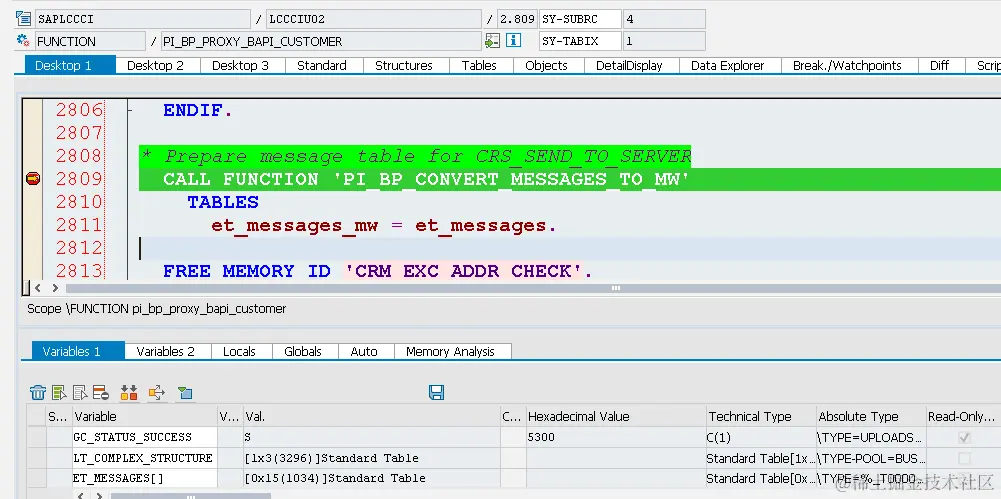Click the teal filter-layout toolbar icon

point(185,392)
